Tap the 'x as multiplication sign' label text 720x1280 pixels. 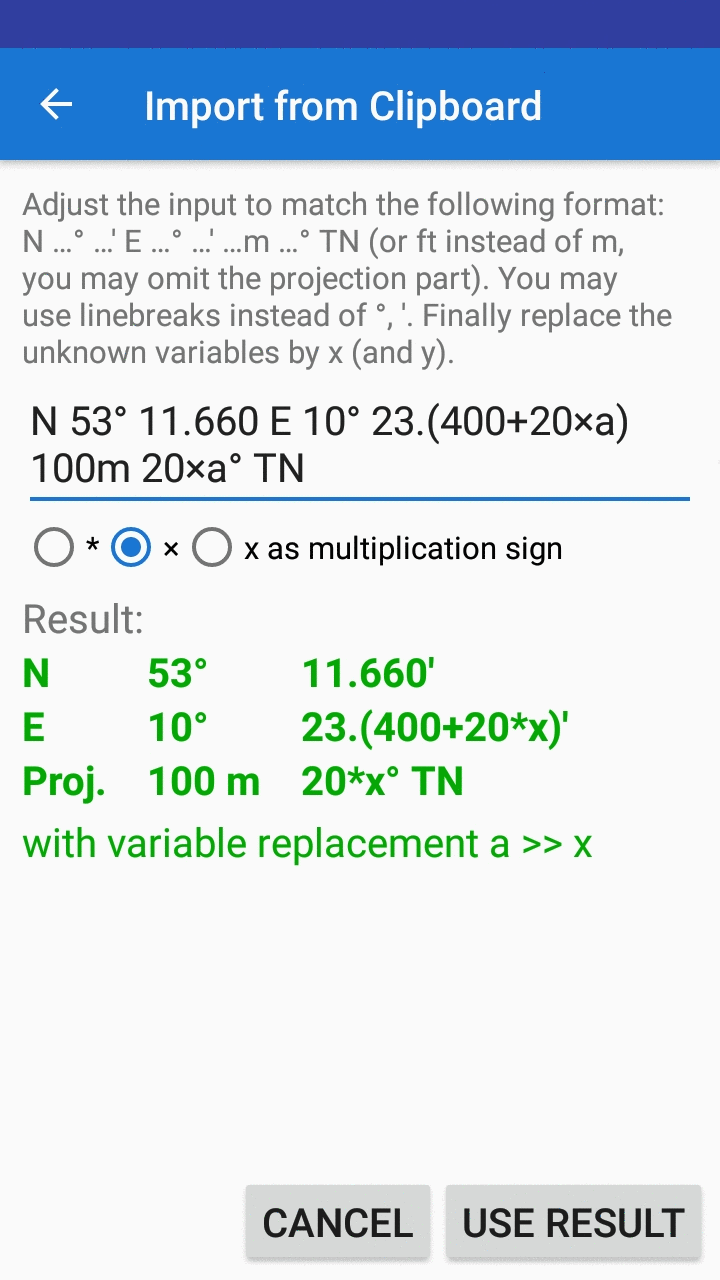click(x=403, y=548)
